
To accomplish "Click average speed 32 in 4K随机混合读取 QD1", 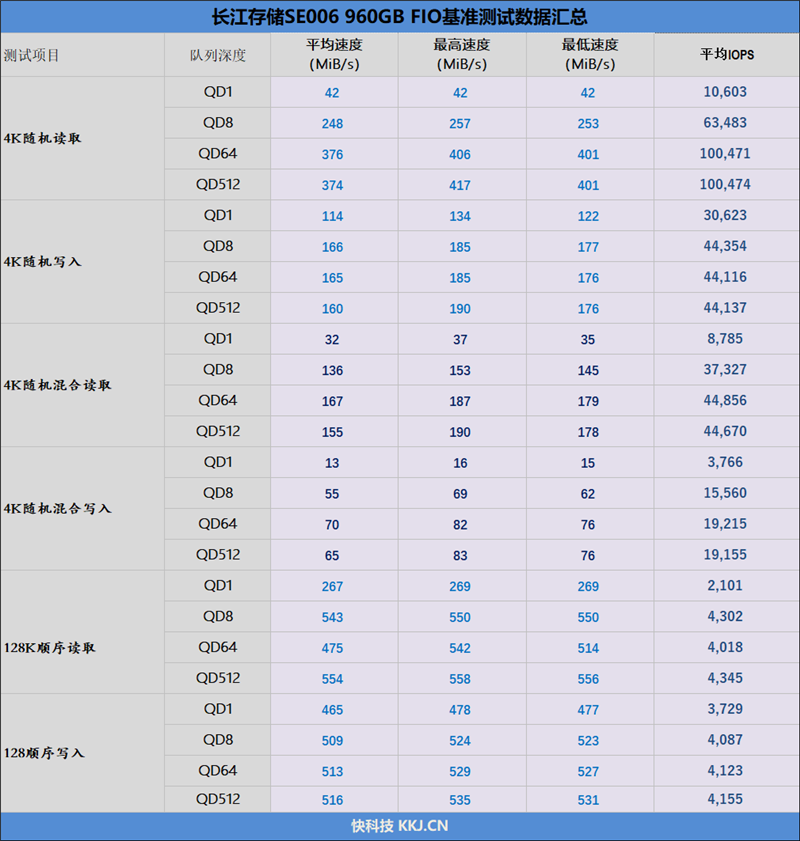I will click(332, 340).
